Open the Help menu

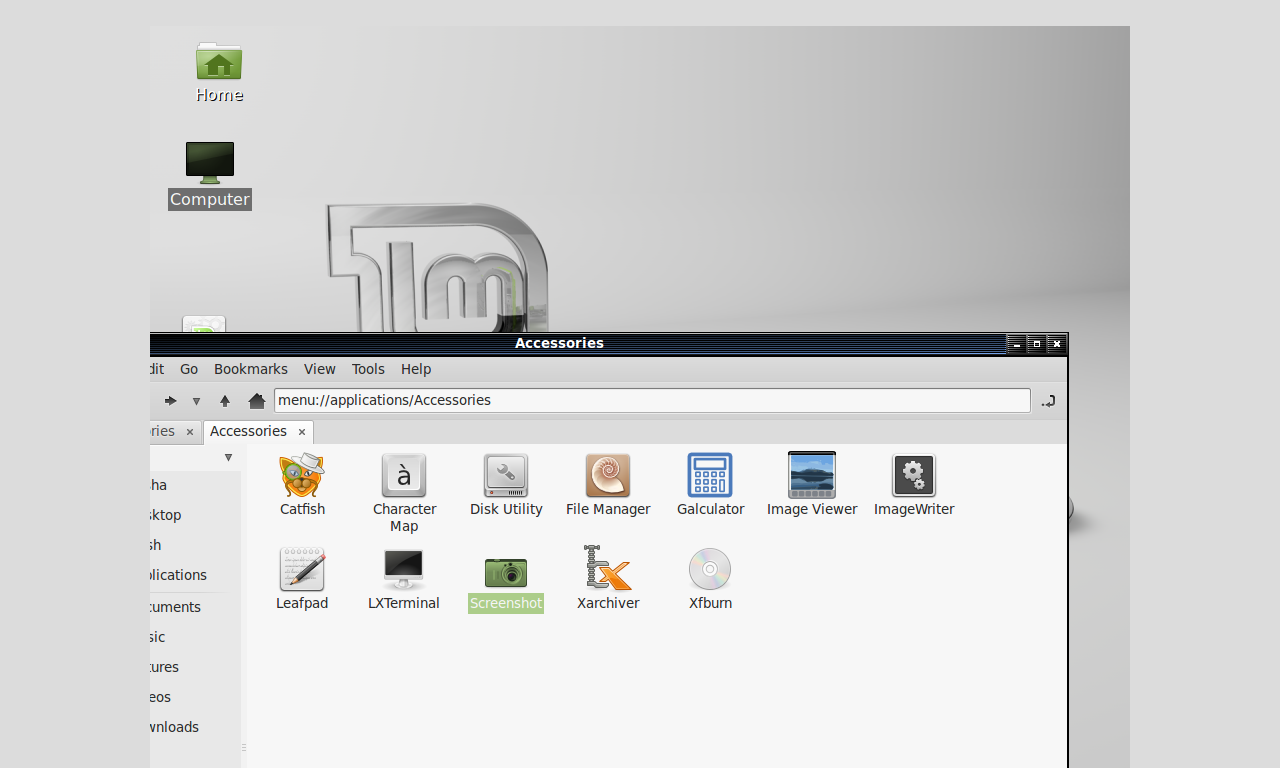[x=416, y=369]
